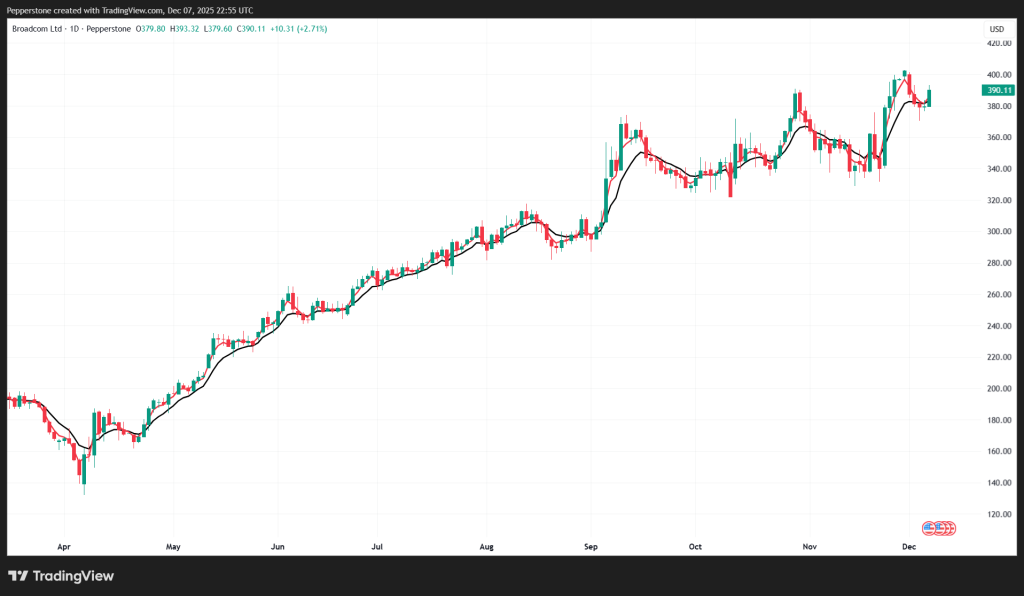Click the leftmost US flag event marker
Viewport: 1024px width, 596px height.
coord(928,527)
